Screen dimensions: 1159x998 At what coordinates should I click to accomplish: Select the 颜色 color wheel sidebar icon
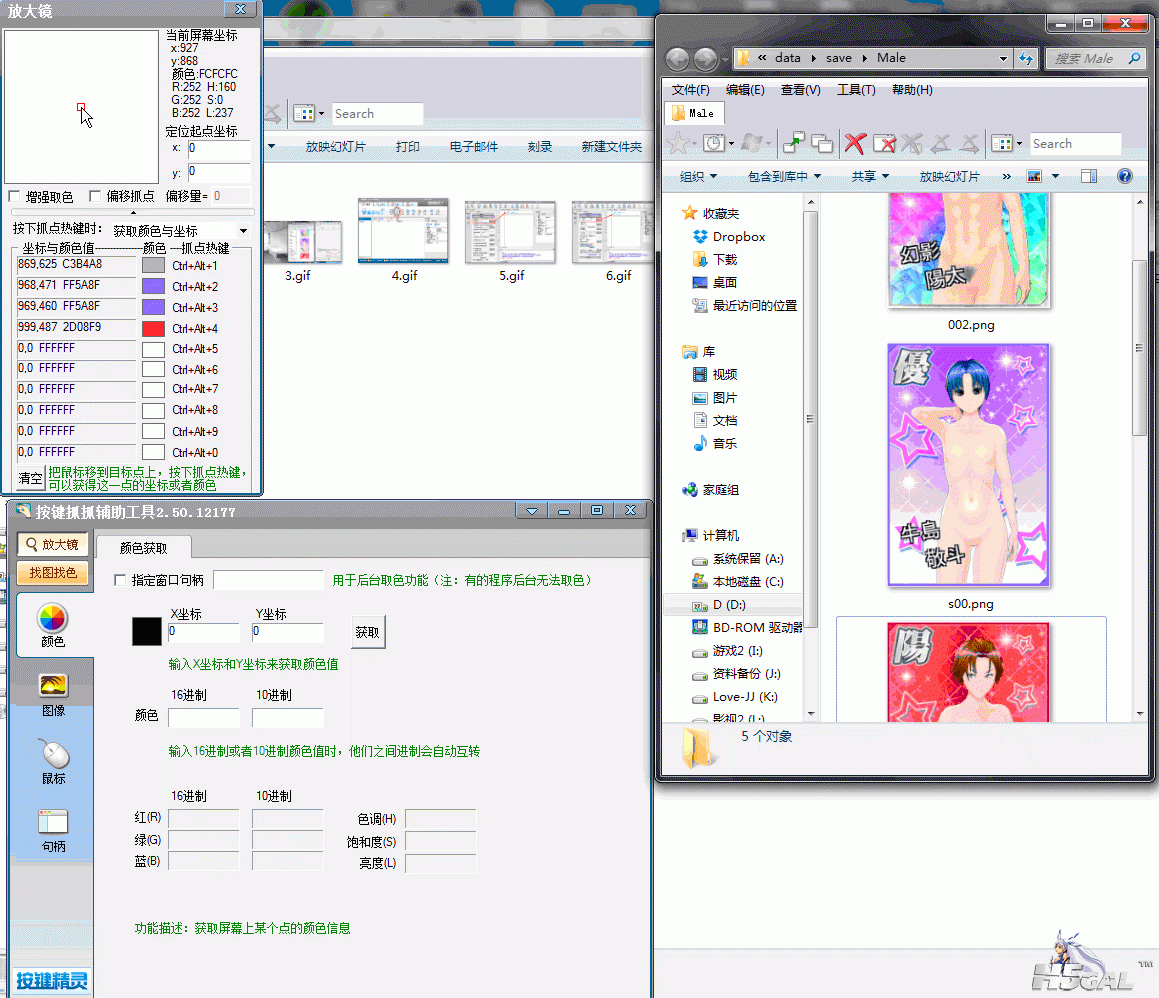(52, 625)
